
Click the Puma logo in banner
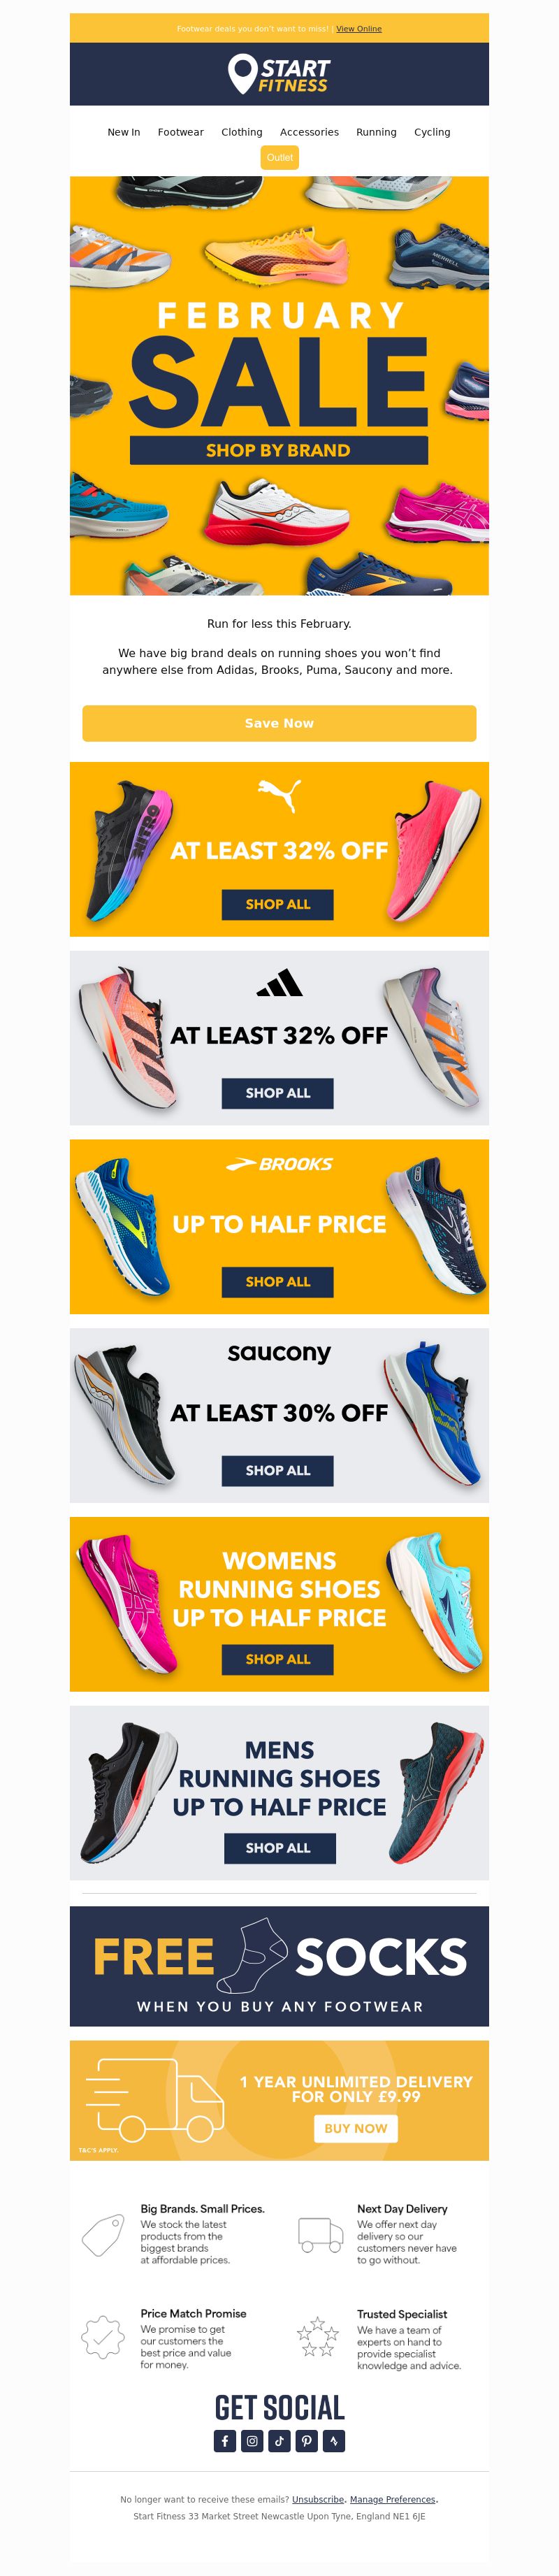[x=279, y=796]
